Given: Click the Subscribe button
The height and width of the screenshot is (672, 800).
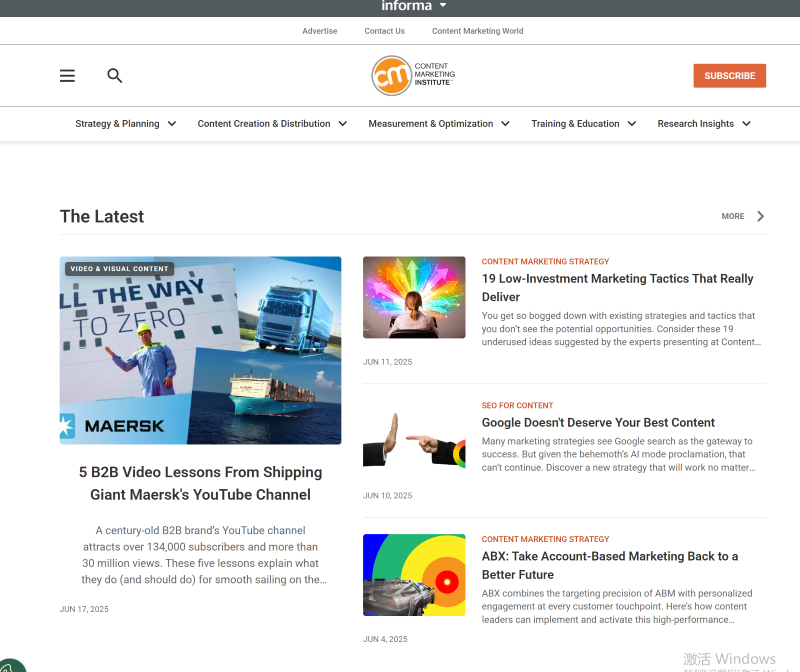Looking at the screenshot, I should 730,76.
